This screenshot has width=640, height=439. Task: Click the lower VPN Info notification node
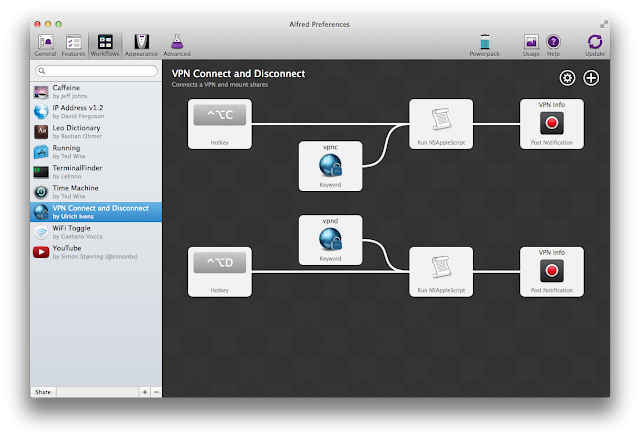pyautogui.click(x=552, y=272)
